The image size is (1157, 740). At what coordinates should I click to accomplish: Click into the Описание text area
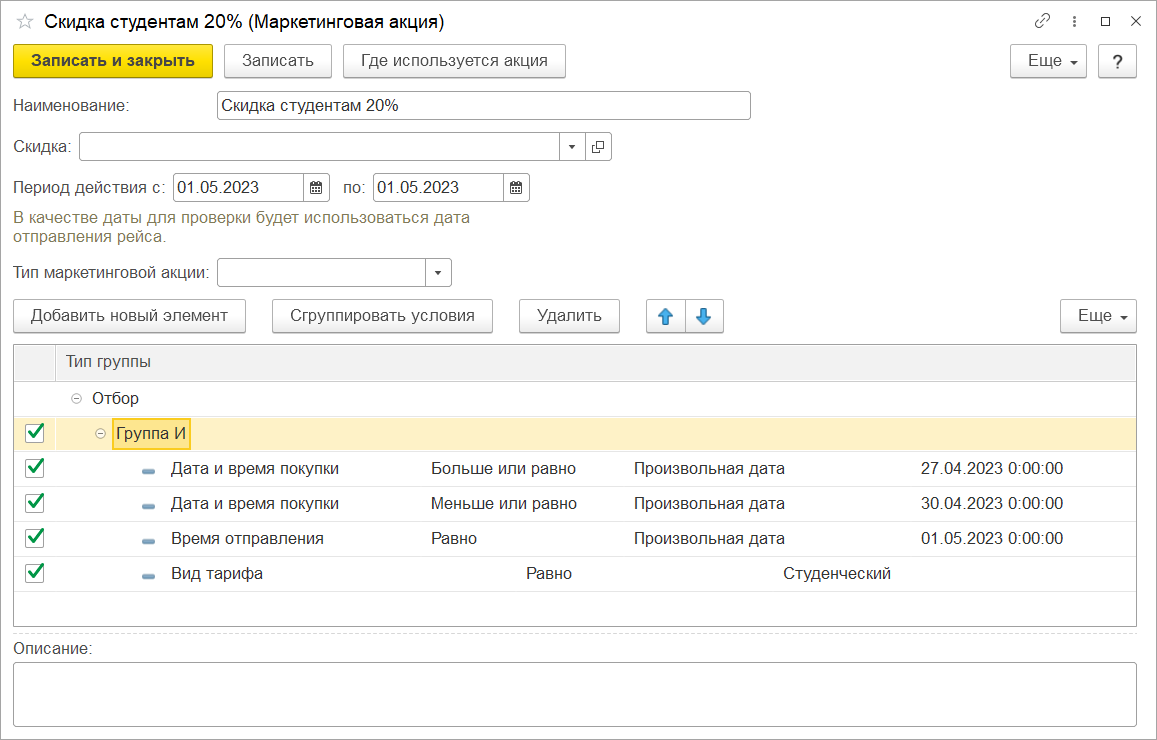tap(575, 694)
